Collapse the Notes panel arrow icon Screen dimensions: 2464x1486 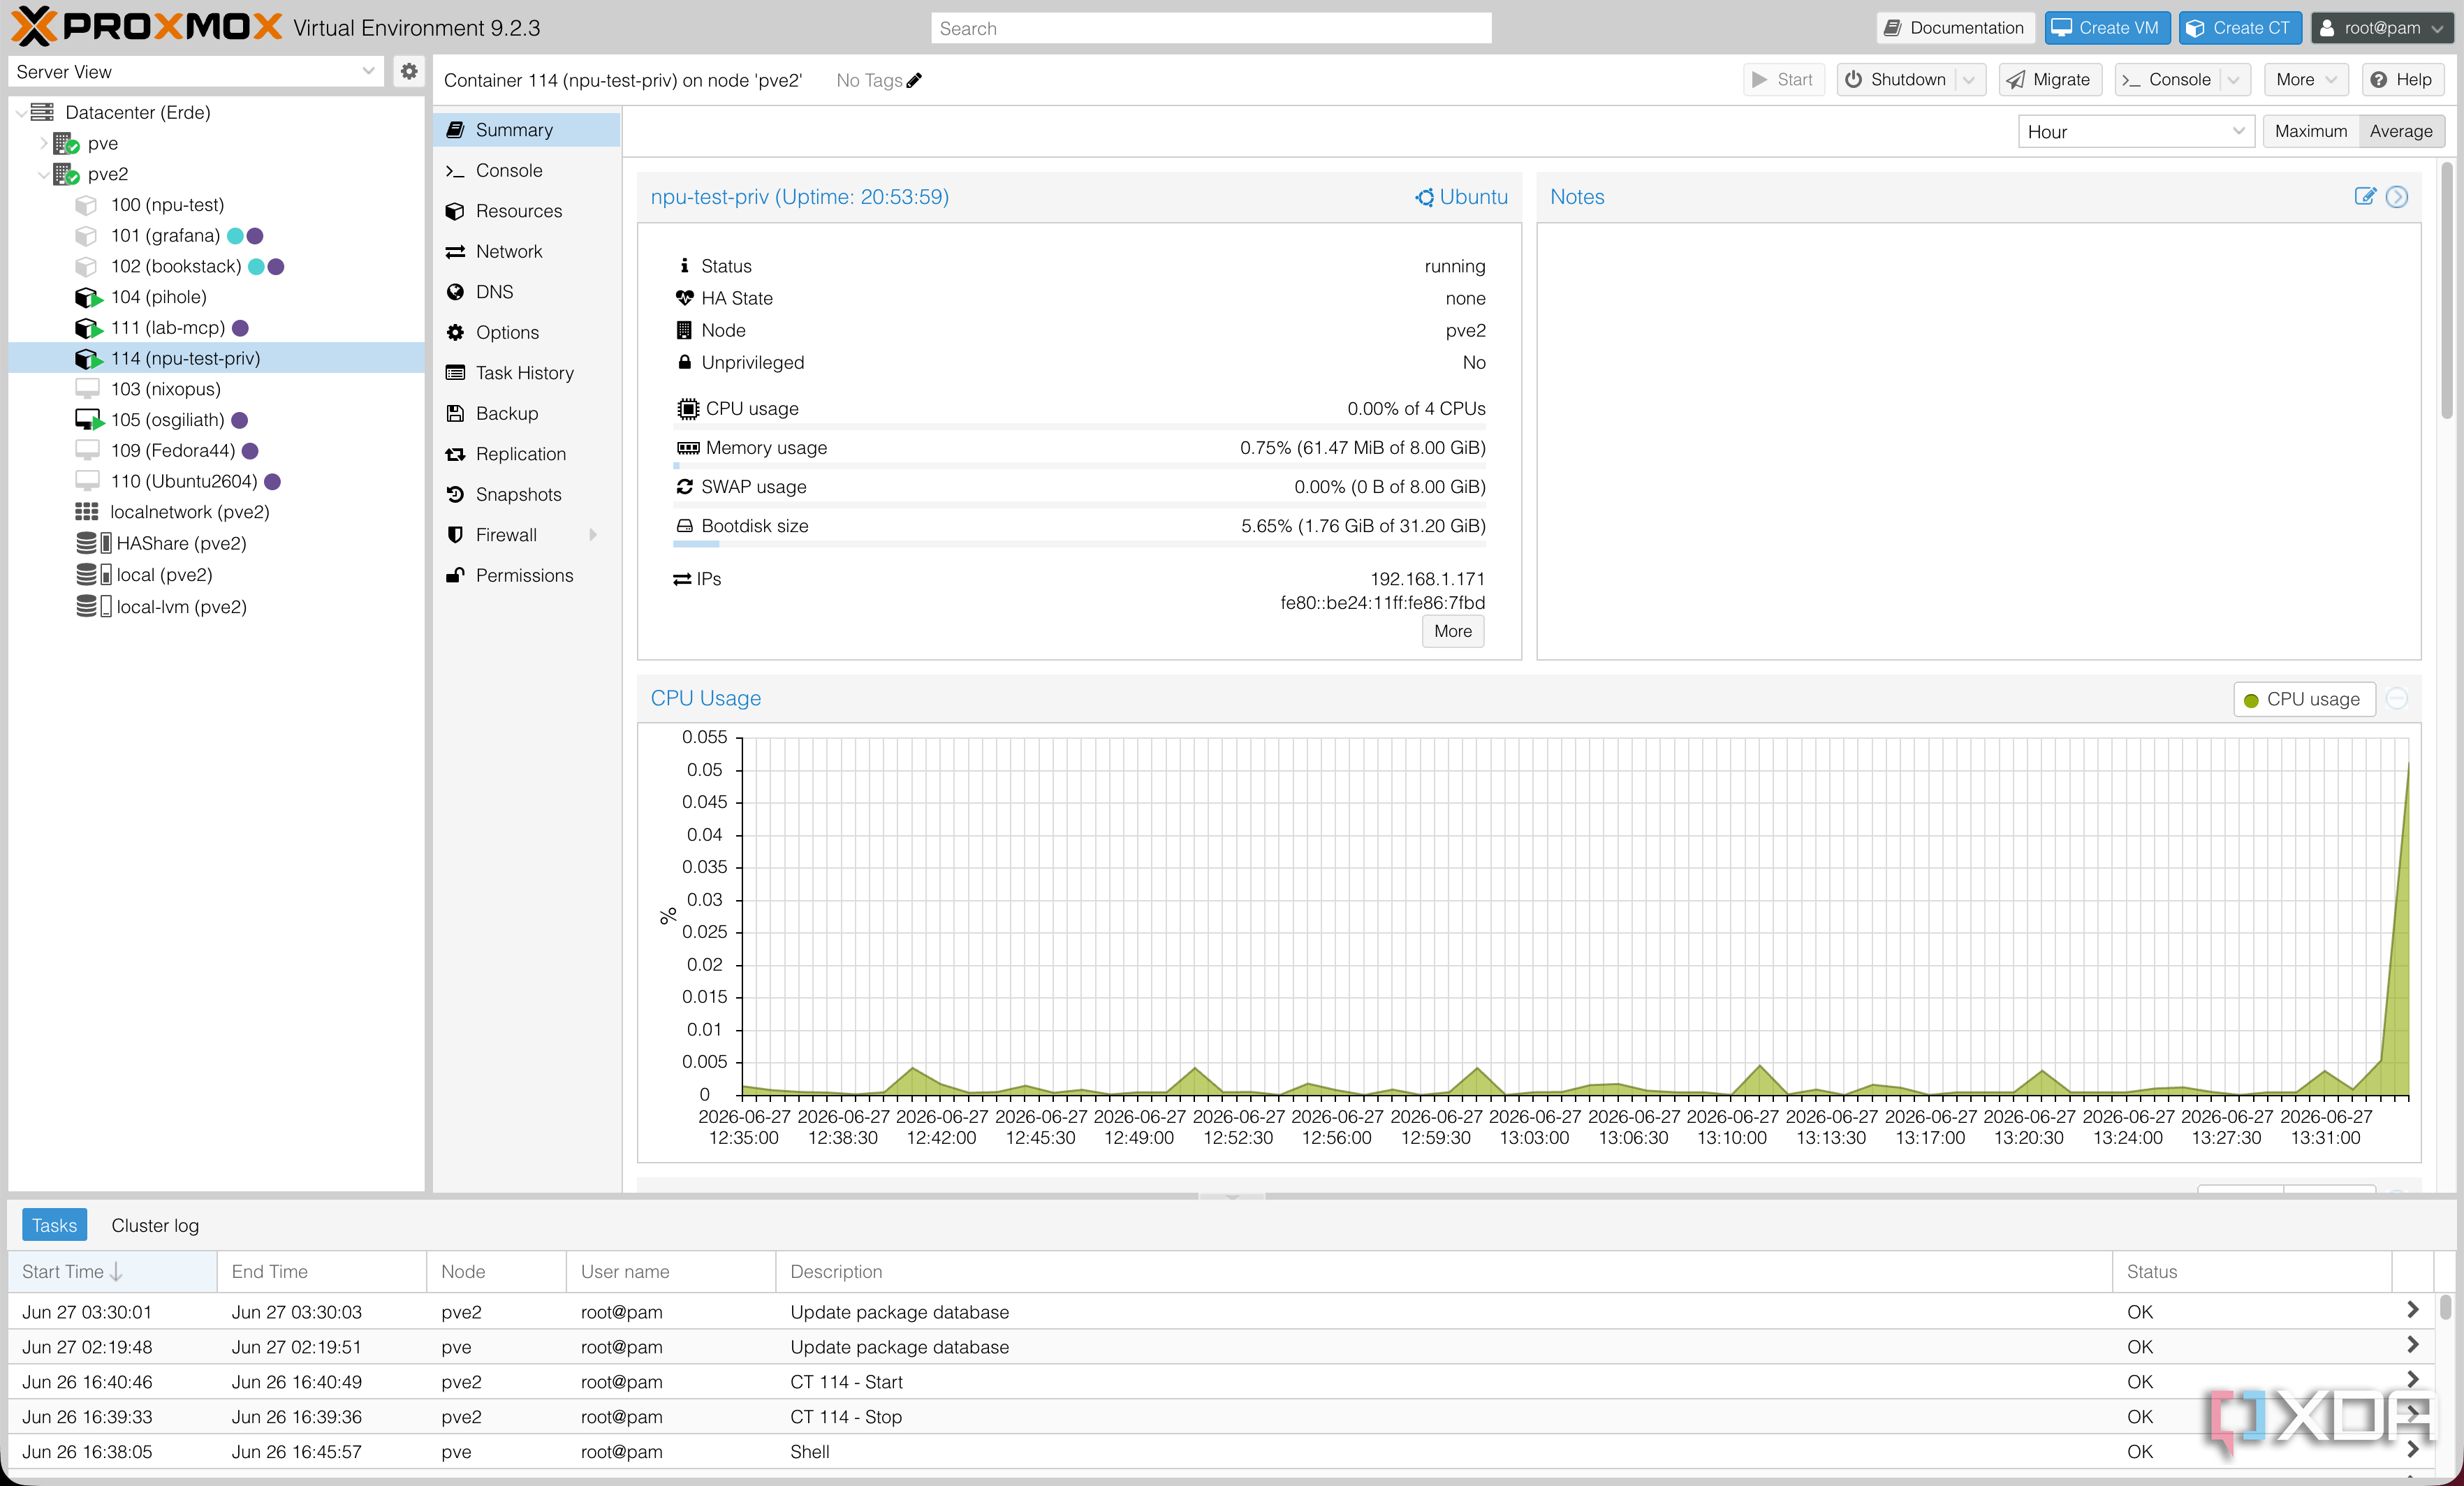[2396, 196]
